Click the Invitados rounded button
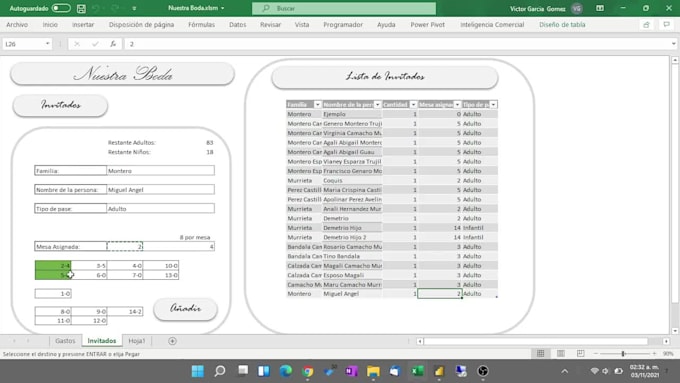680x383 pixels. (x=60, y=105)
